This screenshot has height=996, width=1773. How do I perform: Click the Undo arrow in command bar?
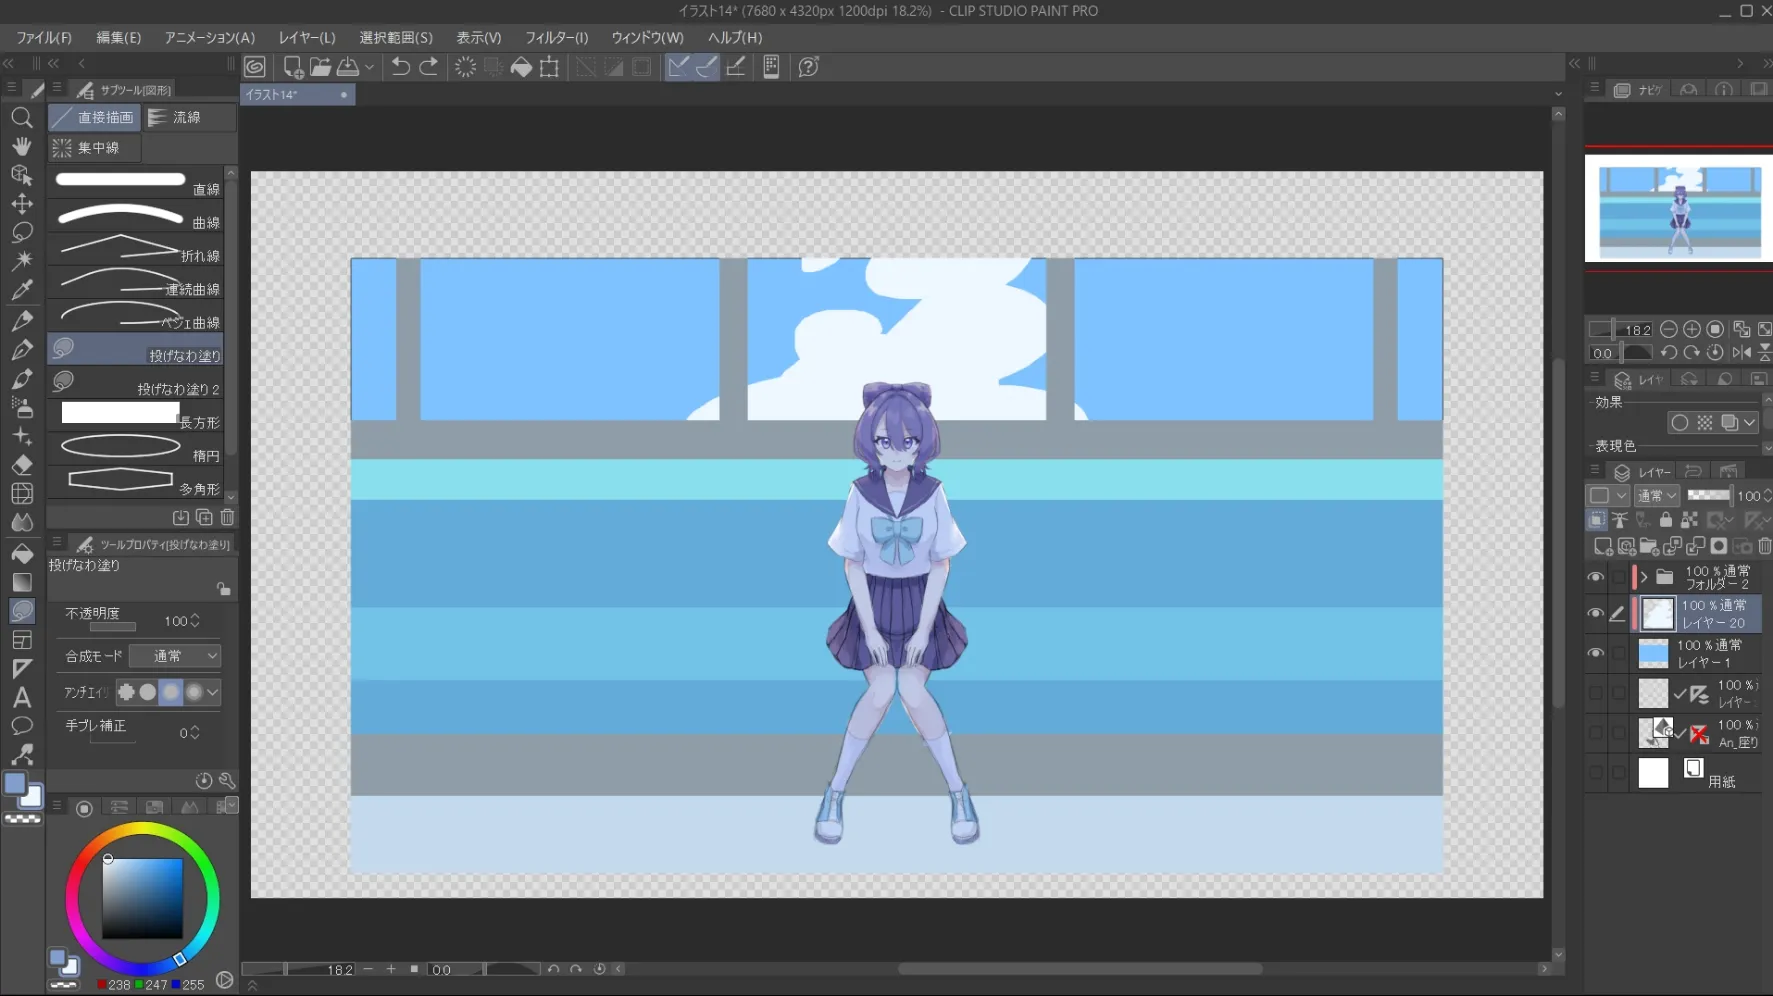(x=400, y=67)
